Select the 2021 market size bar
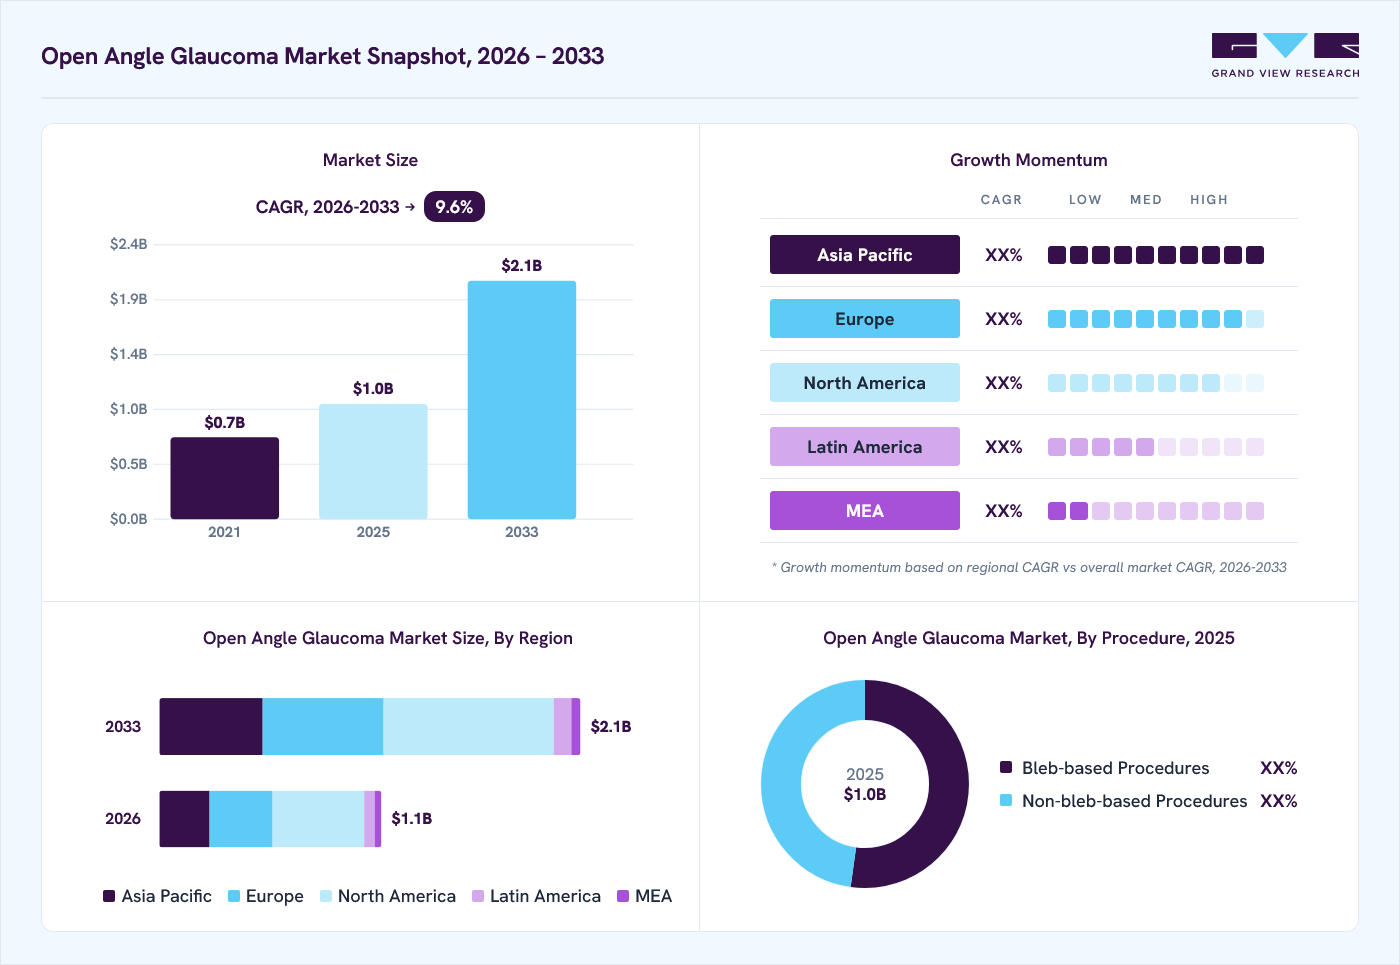The height and width of the screenshot is (965, 1400). (x=225, y=478)
